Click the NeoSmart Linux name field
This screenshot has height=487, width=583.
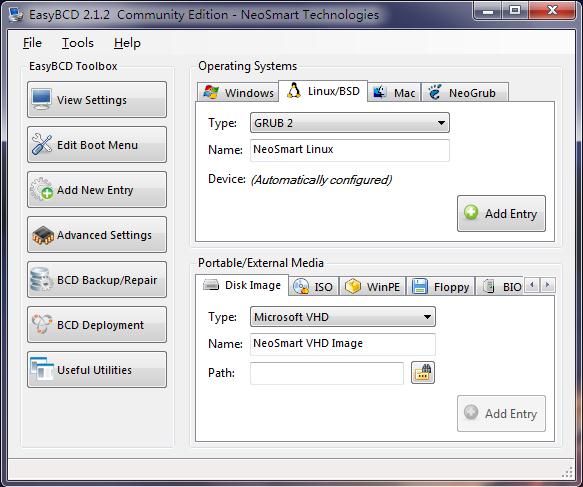point(350,150)
